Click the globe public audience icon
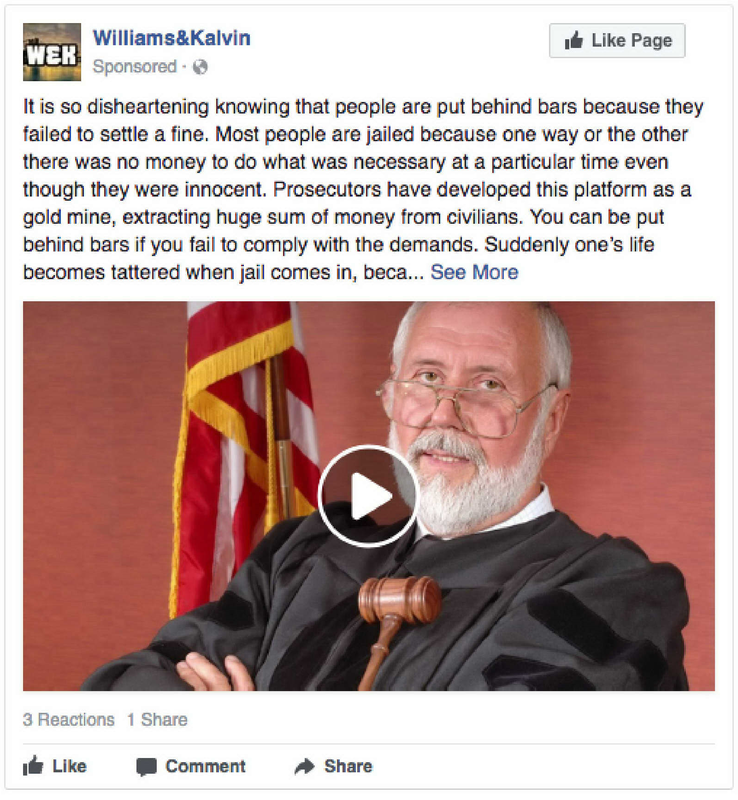The height and width of the screenshot is (800, 738). click(200, 67)
